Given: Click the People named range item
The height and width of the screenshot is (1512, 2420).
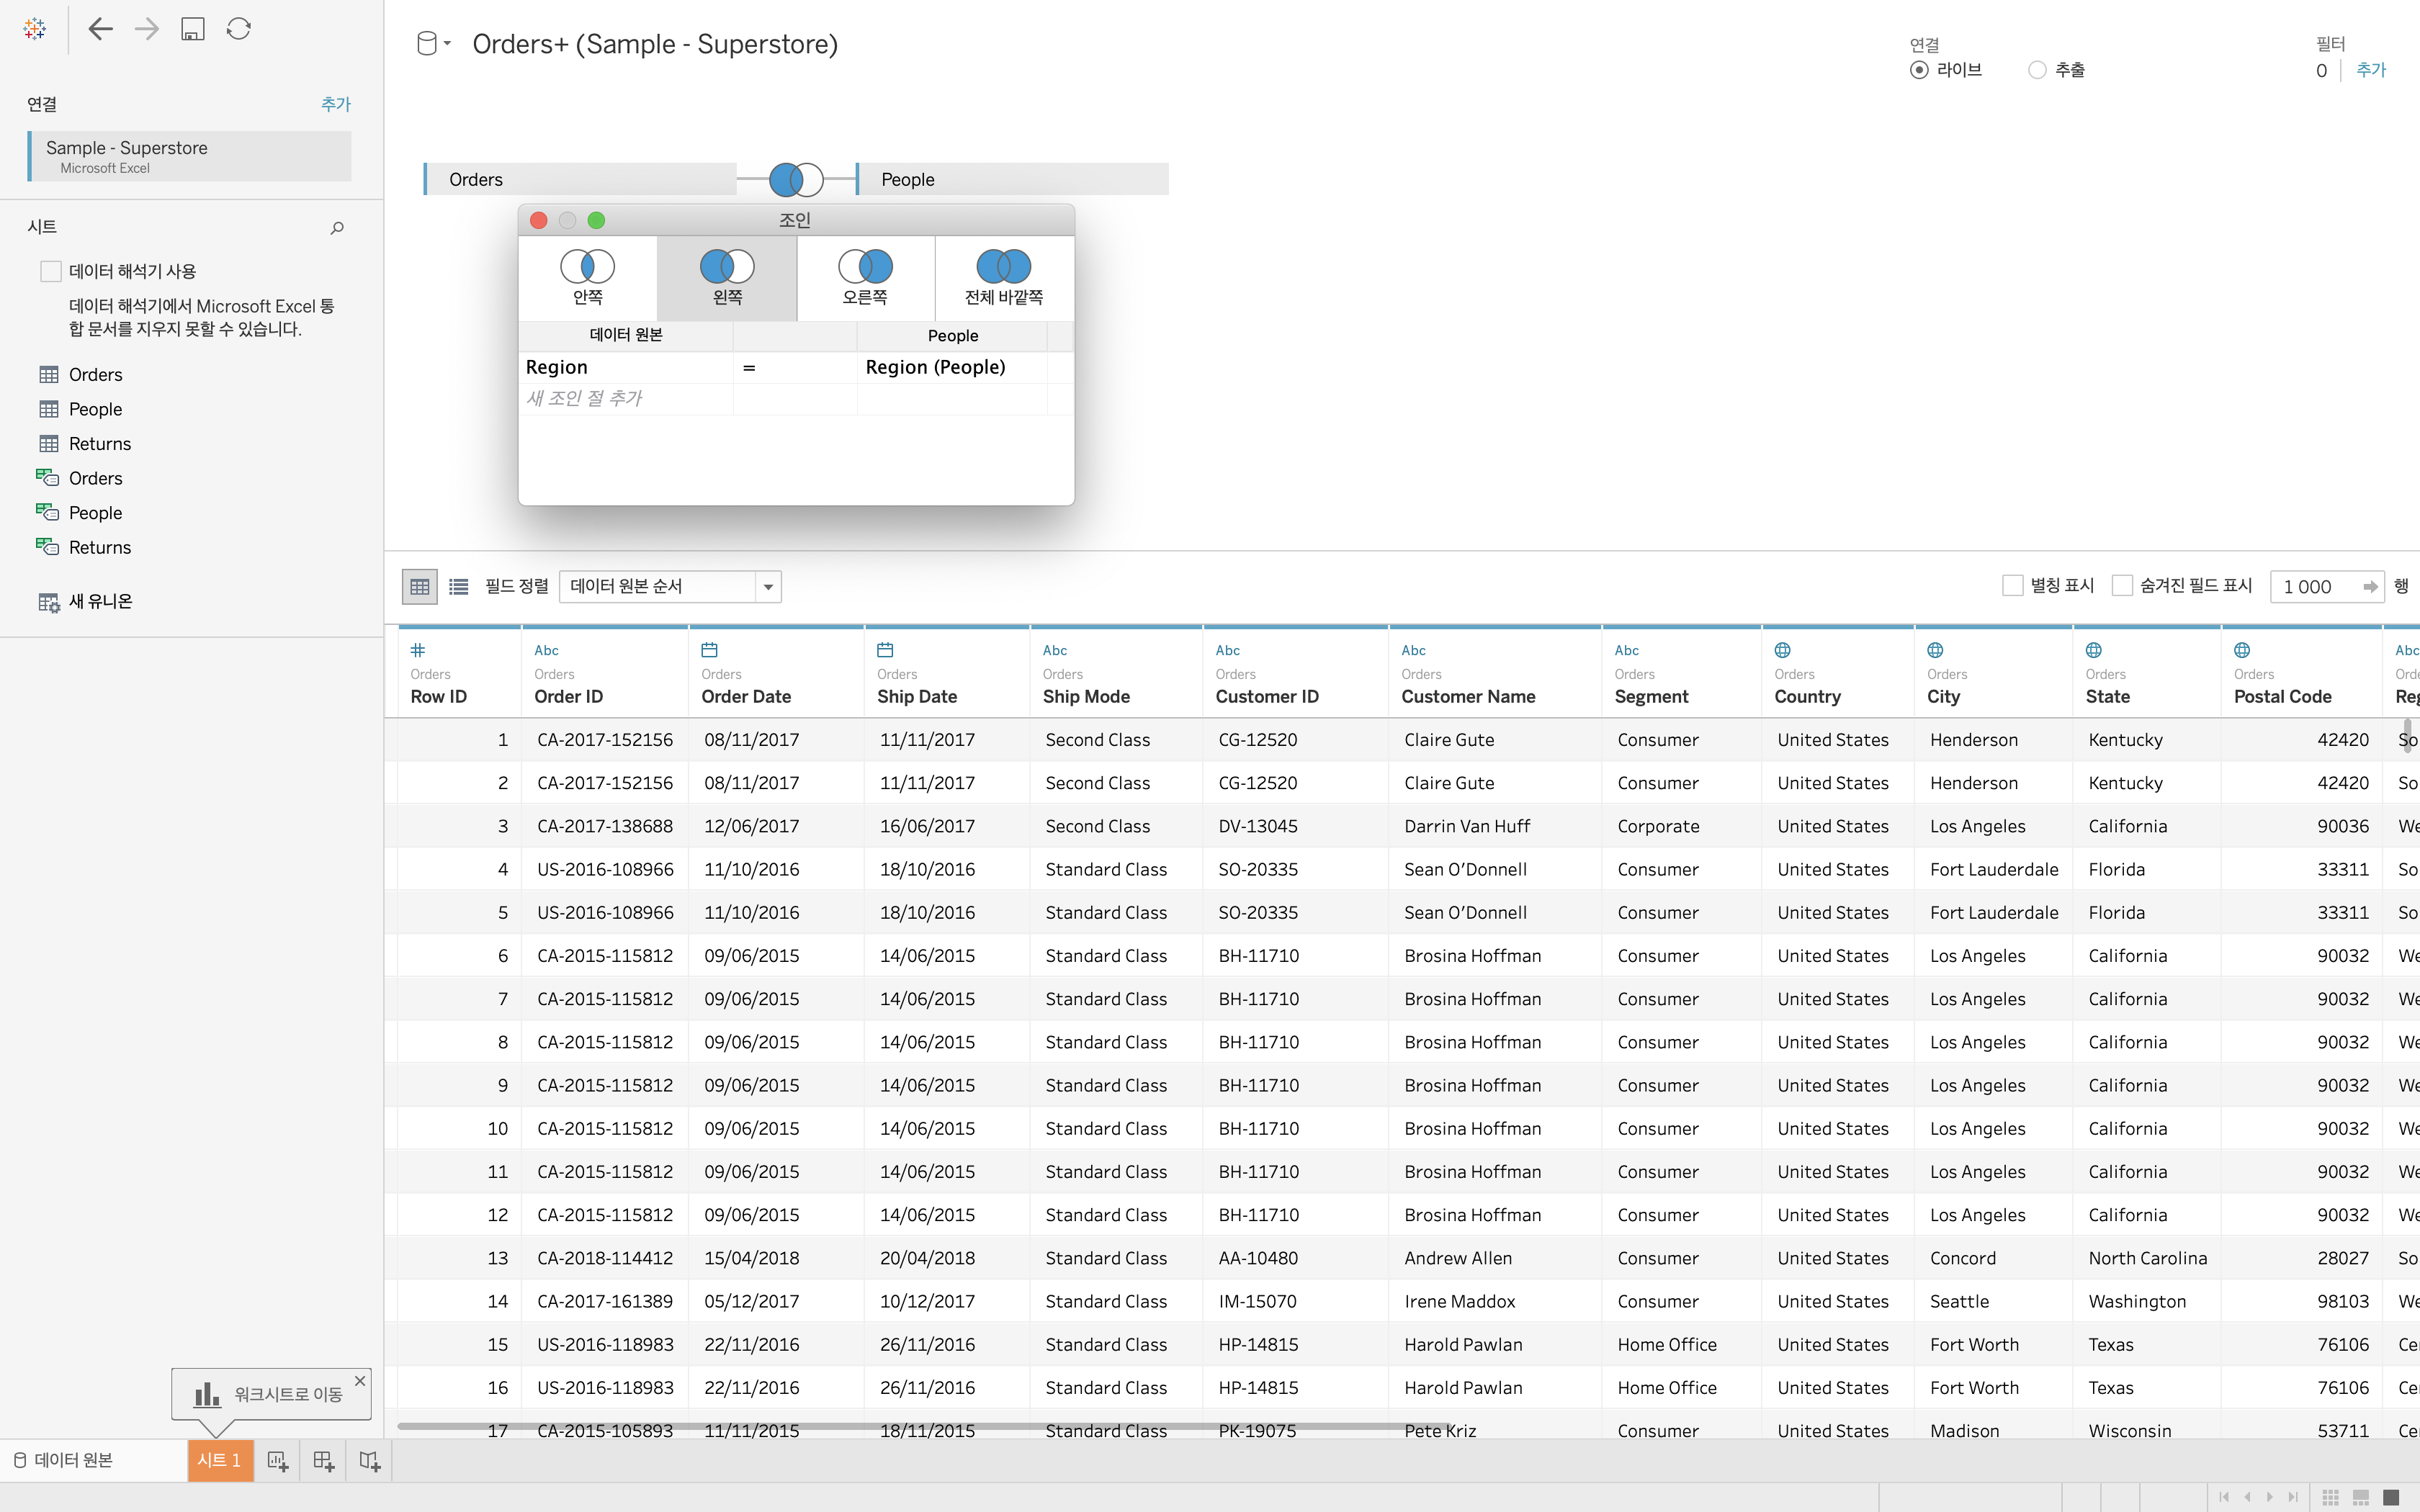Looking at the screenshot, I should coord(95,513).
